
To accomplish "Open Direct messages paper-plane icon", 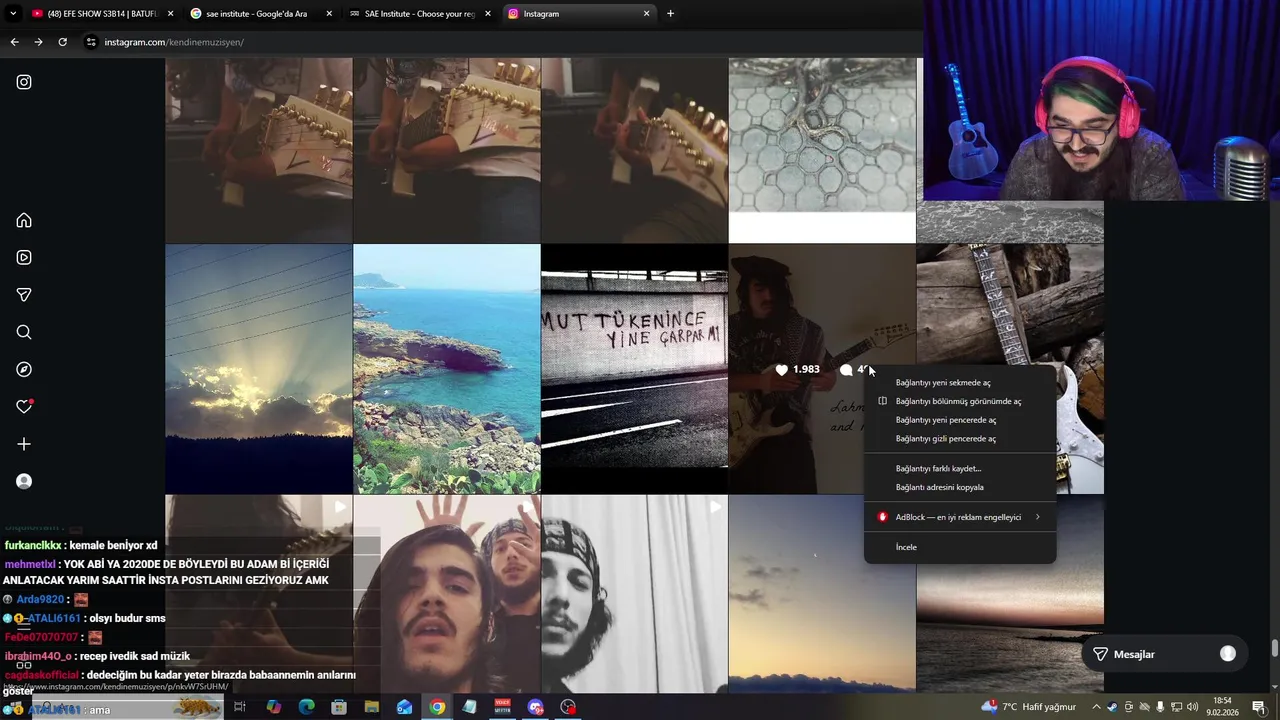I will click(24, 295).
